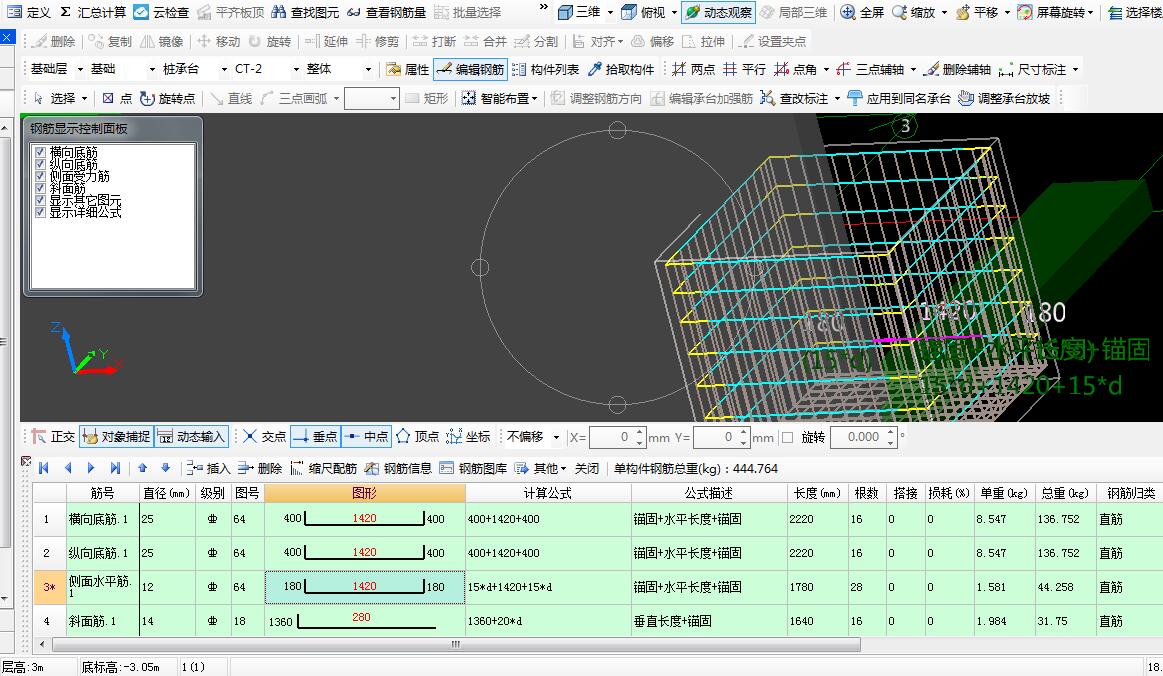Select 旋转点 rotate point tool
The height and width of the screenshot is (676, 1163).
(x=168, y=98)
